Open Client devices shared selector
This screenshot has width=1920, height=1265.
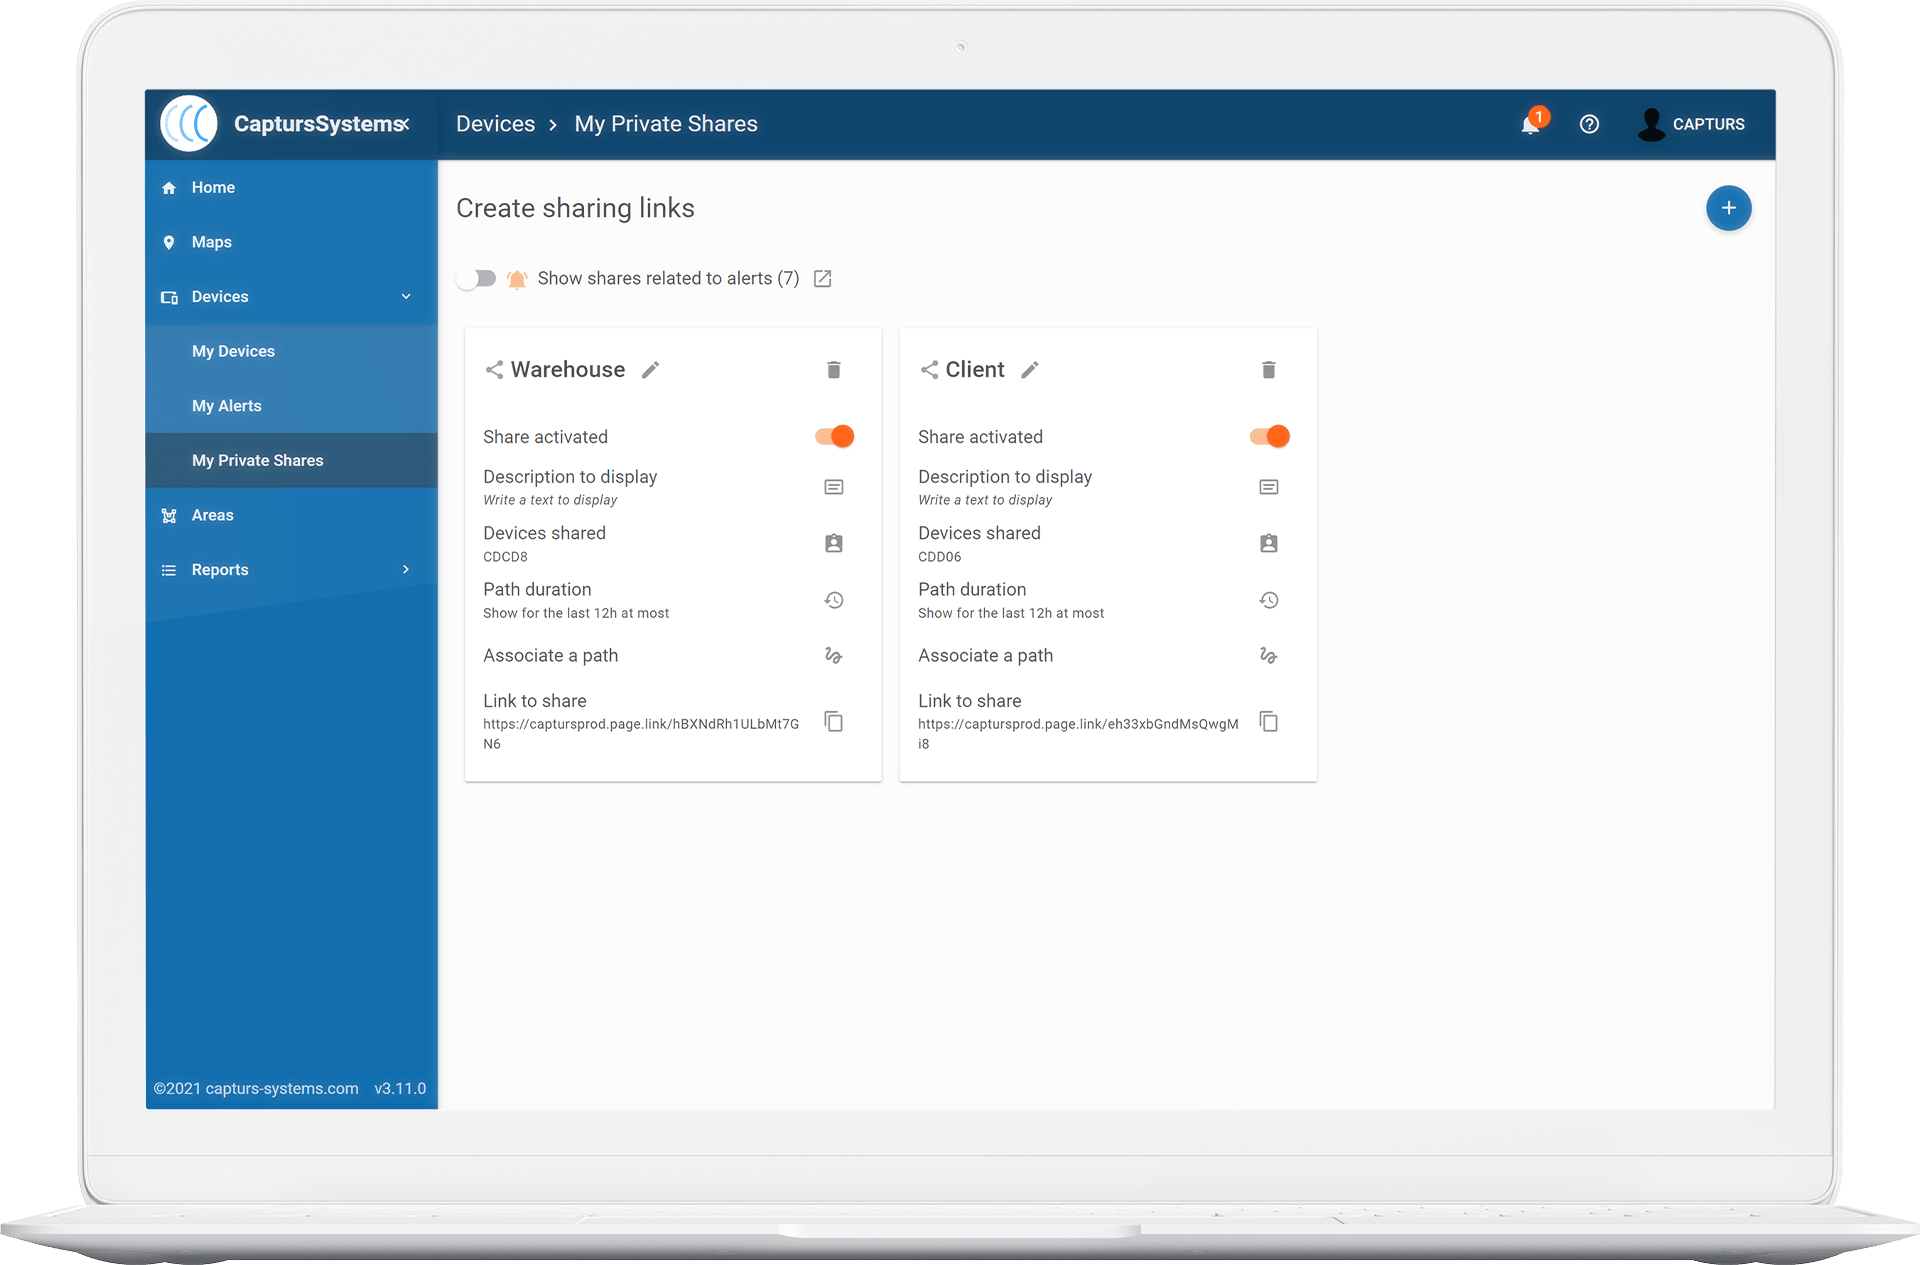pyautogui.click(x=1269, y=543)
